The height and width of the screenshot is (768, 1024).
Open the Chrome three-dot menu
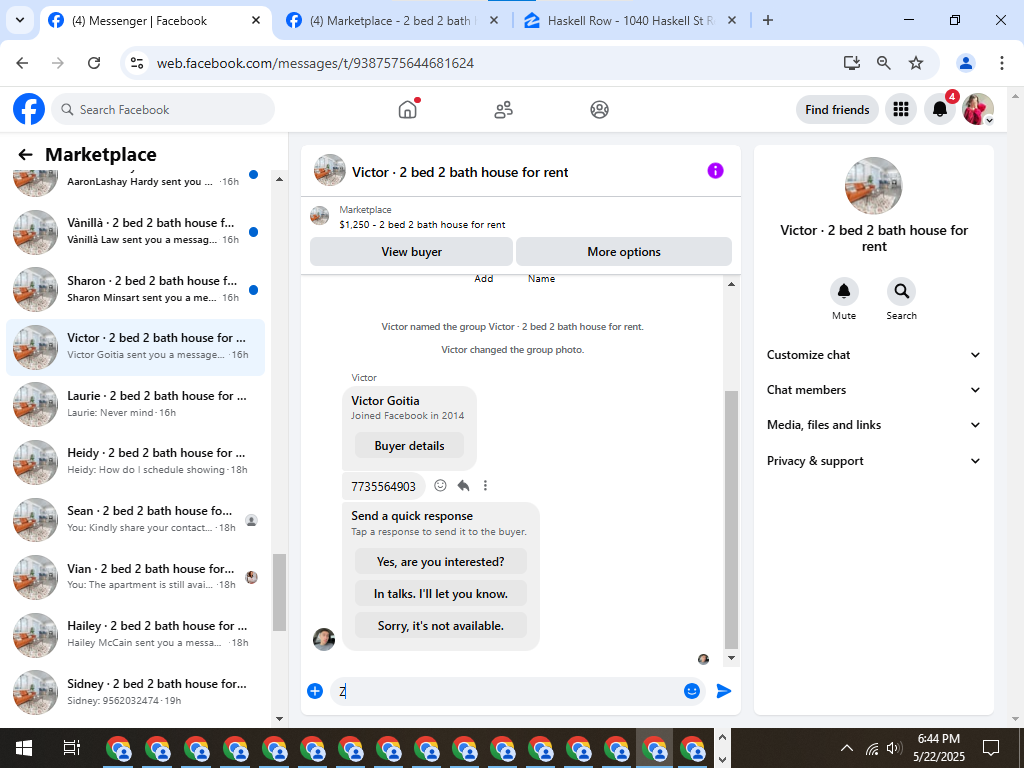point(1001,63)
